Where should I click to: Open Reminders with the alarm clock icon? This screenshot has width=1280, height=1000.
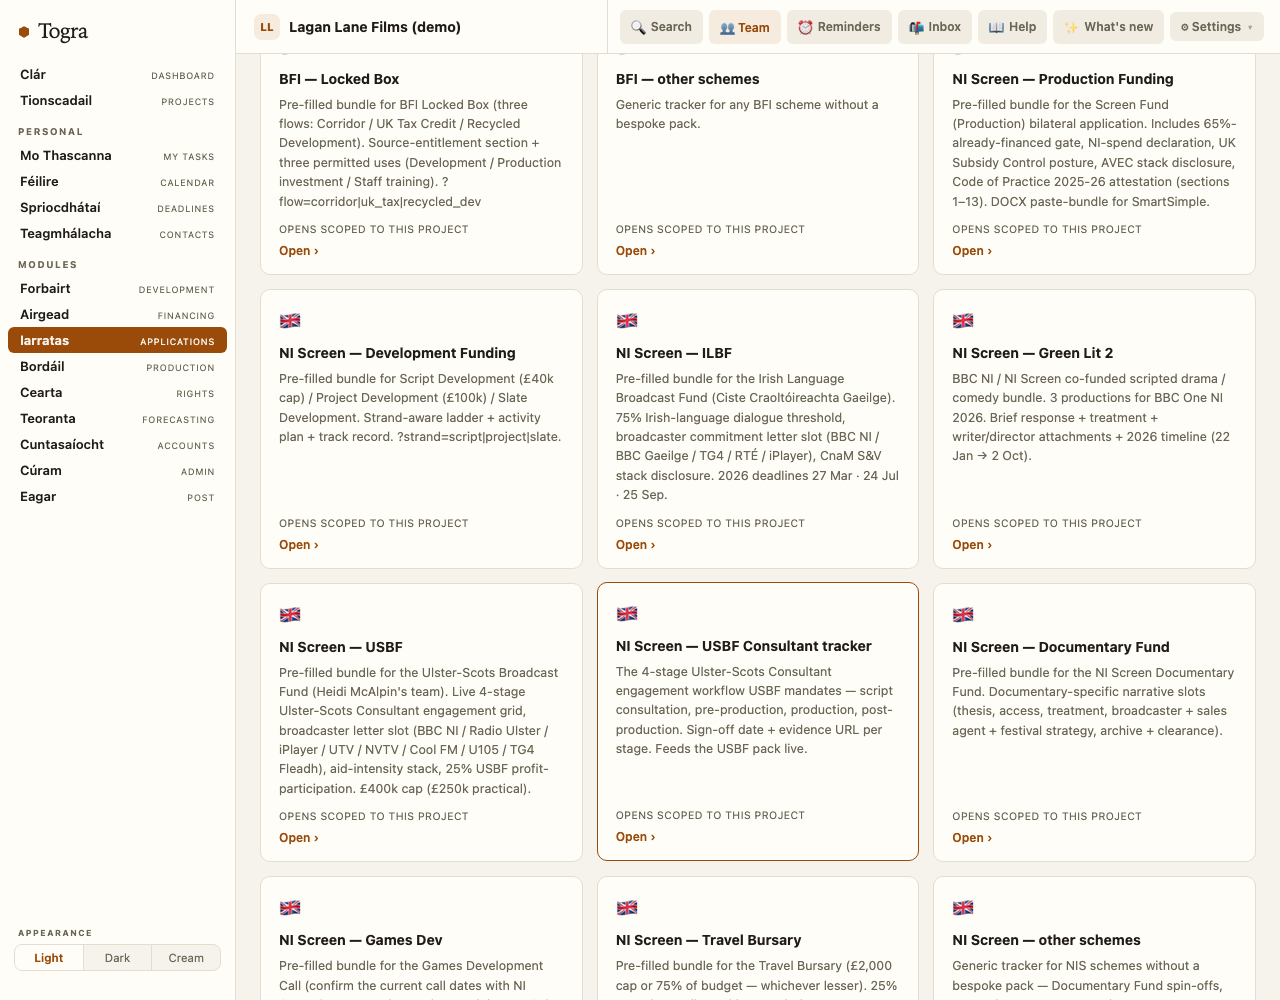pyautogui.click(x=839, y=27)
